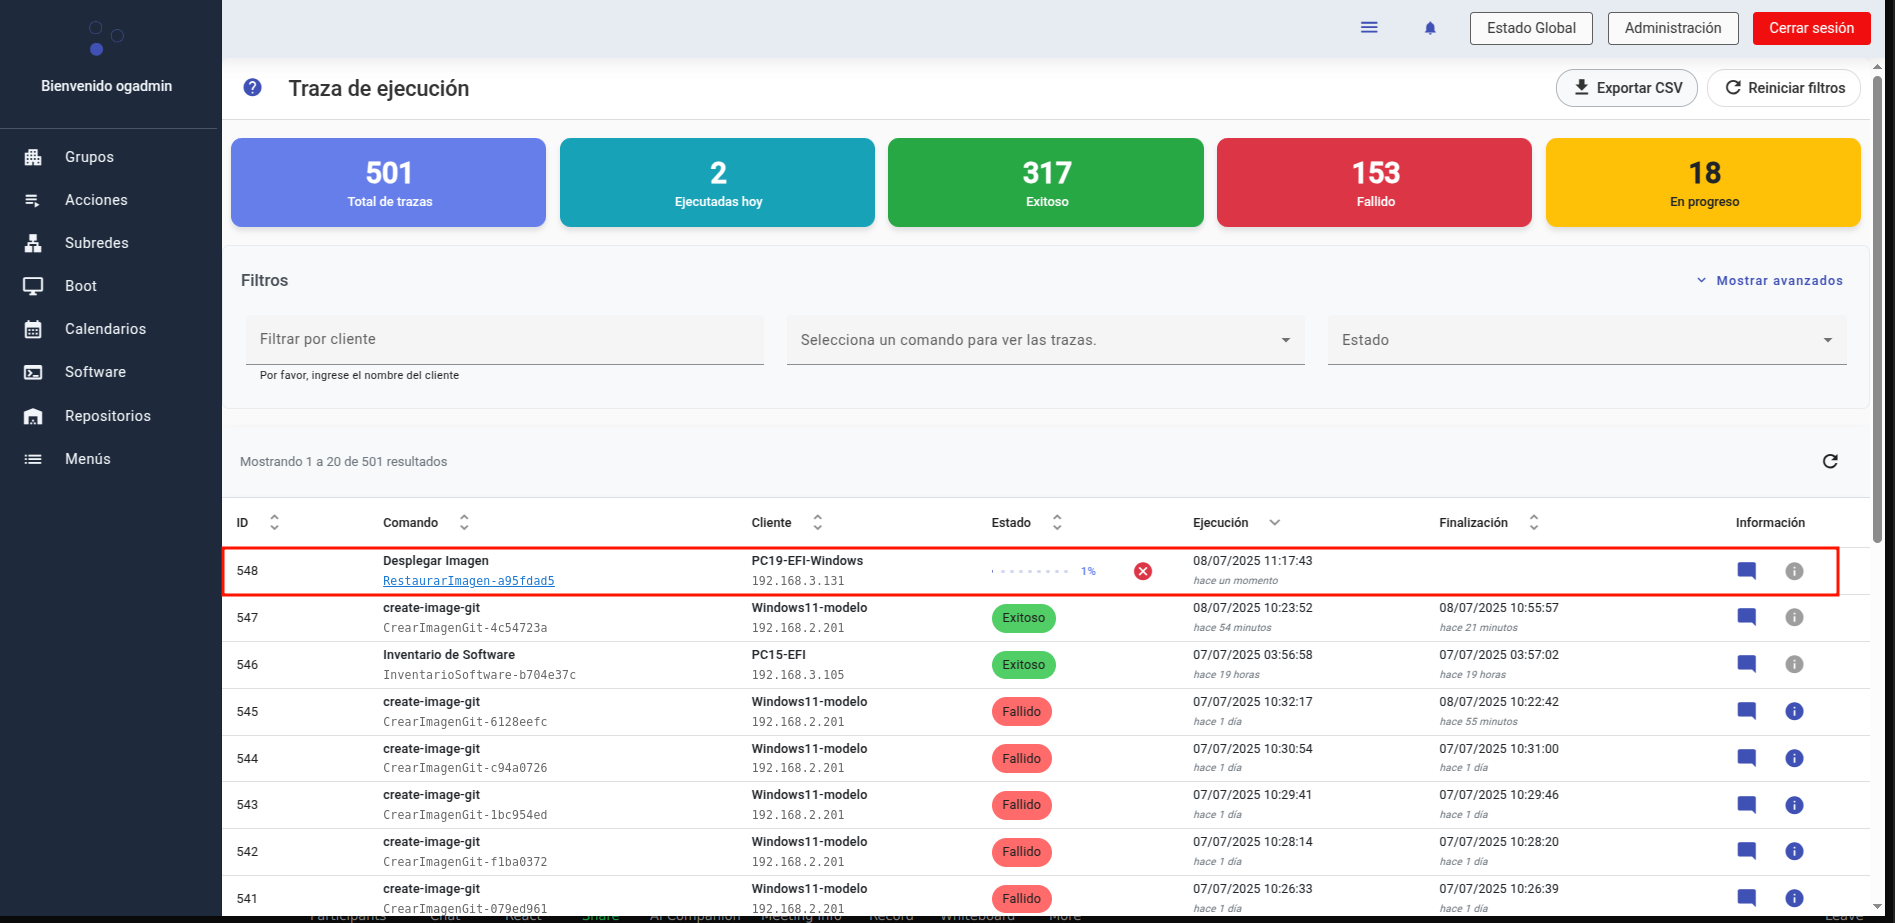Expand Mostrar avanzados filters

click(x=1769, y=281)
